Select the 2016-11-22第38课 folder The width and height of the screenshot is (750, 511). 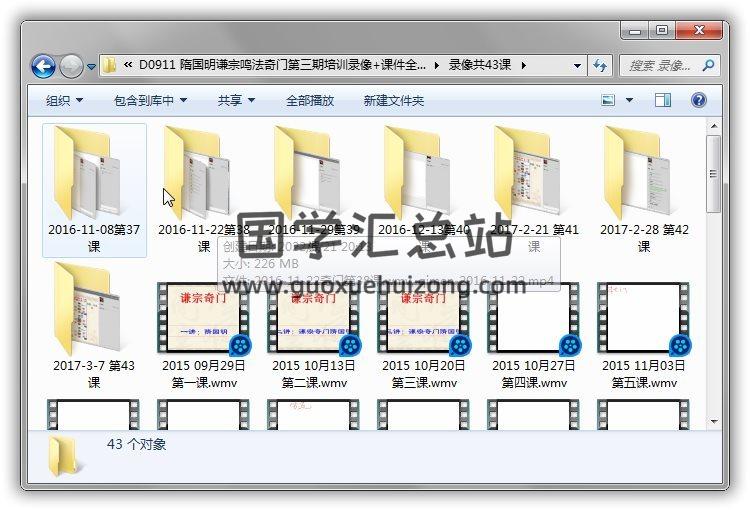(204, 190)
